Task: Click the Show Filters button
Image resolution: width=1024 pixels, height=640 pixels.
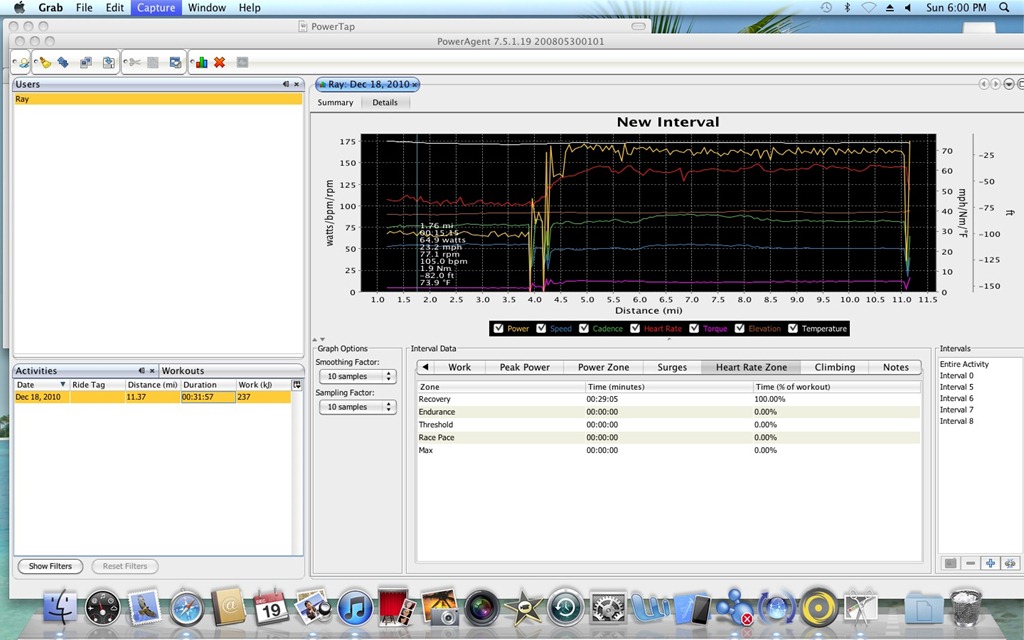Action: coord(50,566)
